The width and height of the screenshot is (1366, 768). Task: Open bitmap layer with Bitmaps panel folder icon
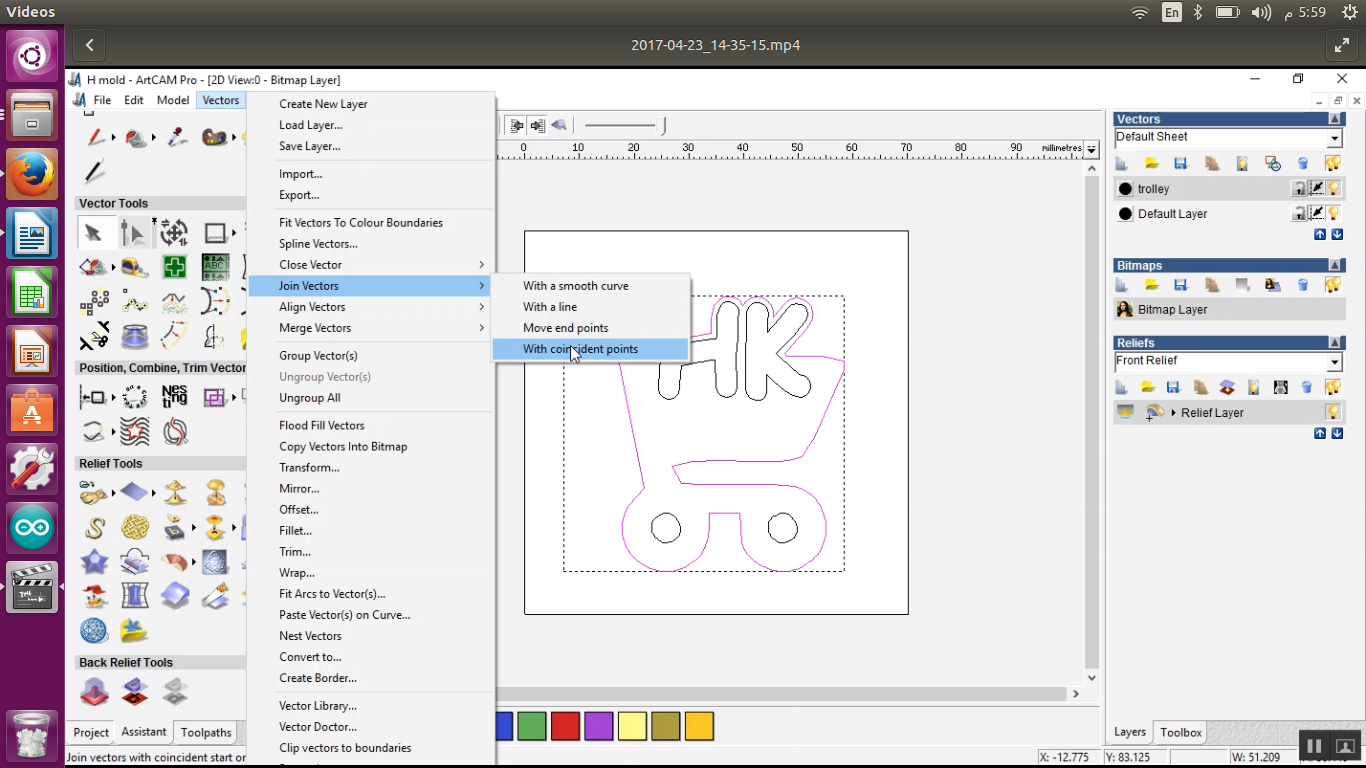pyautogui.click(x=1151, y=285)
